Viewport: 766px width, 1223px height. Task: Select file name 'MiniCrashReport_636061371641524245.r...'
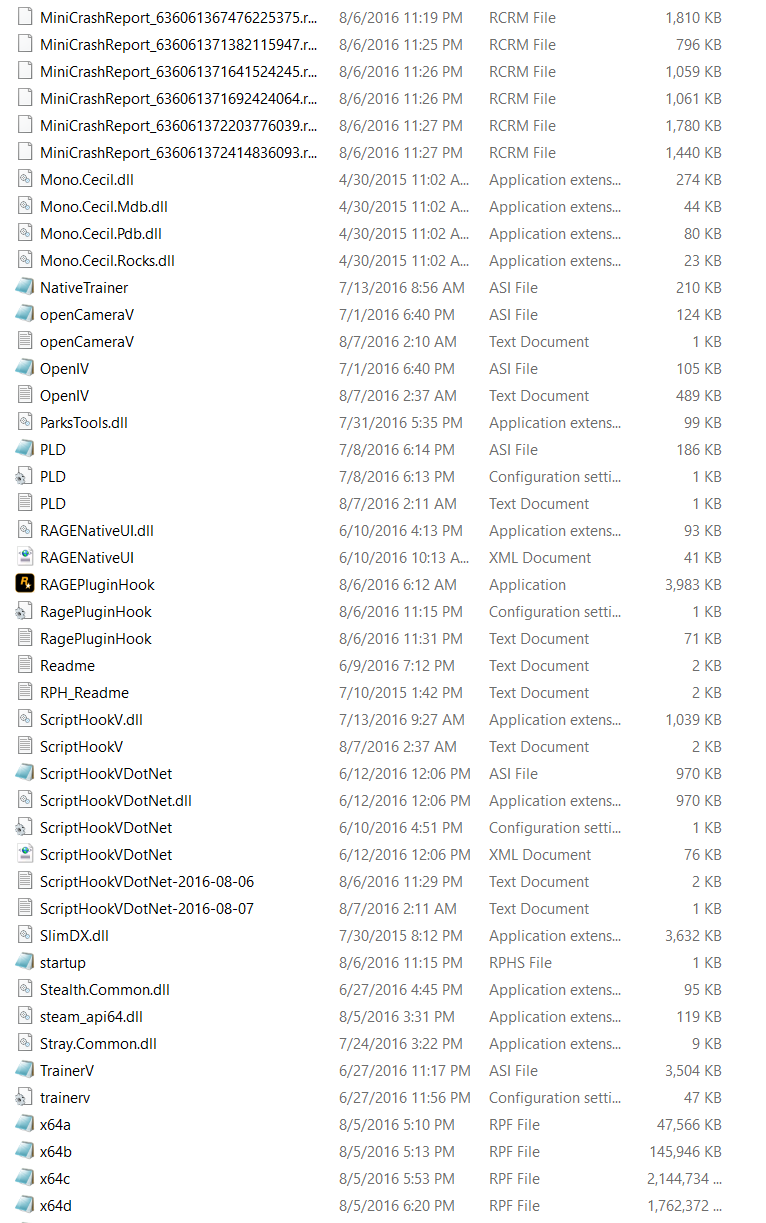click(x=179, y=72)
